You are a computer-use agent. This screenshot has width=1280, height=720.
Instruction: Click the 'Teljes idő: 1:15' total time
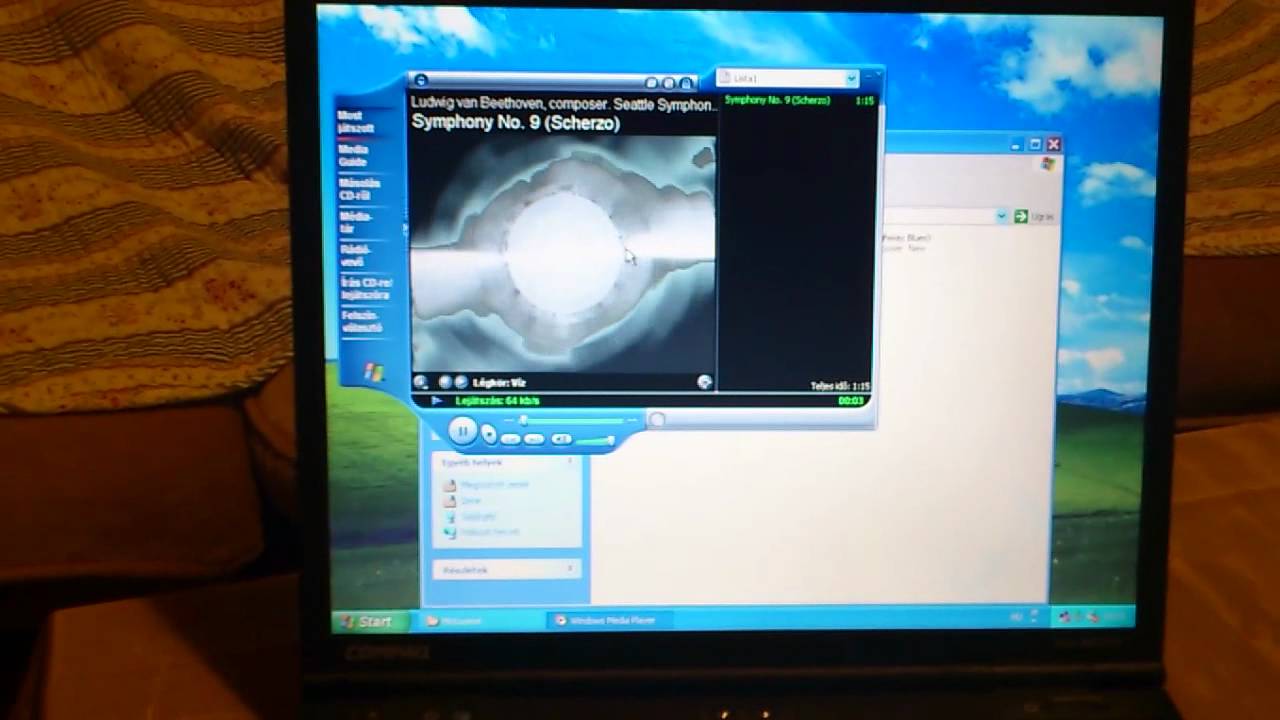point(839,386)
